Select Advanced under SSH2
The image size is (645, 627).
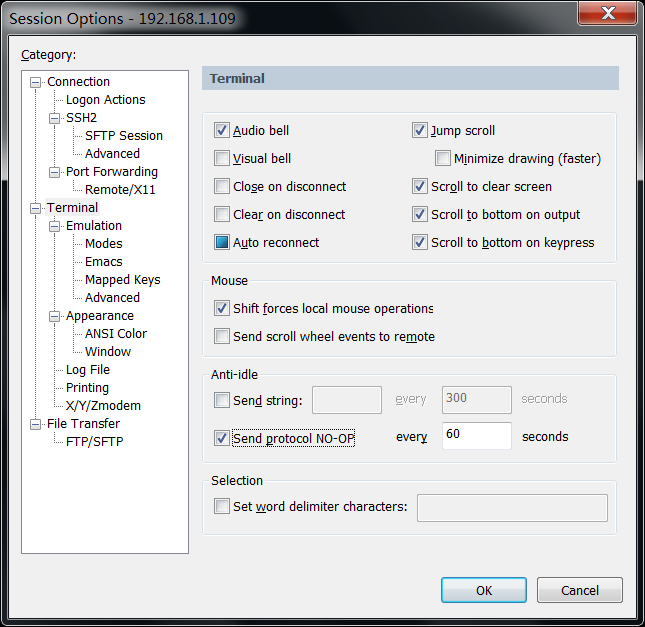coord(112,153)
